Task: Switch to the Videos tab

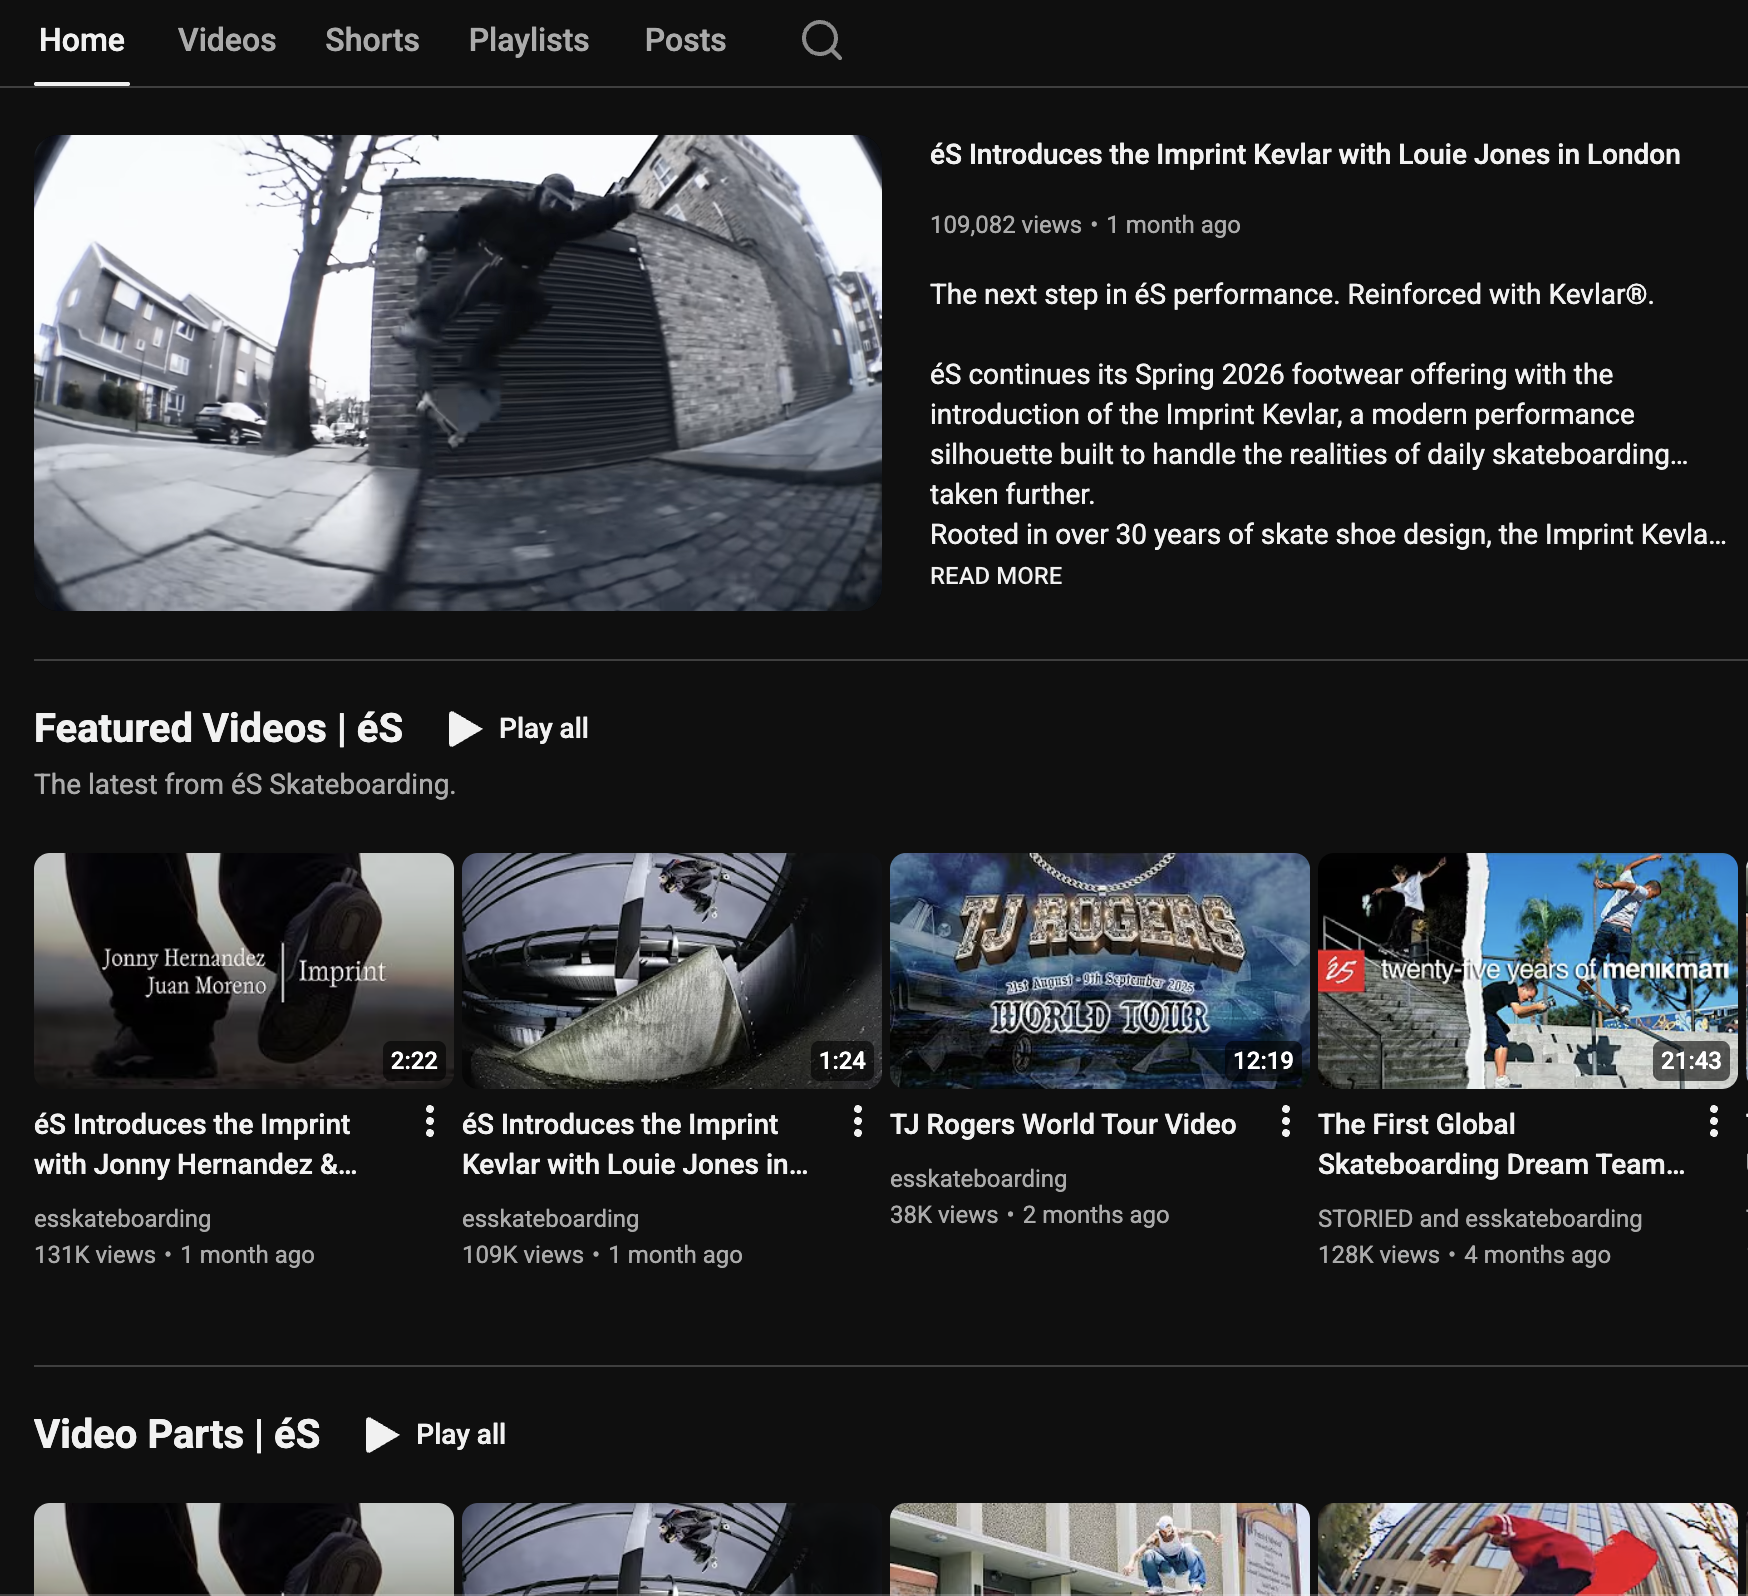Action: (x=227, y=40)
